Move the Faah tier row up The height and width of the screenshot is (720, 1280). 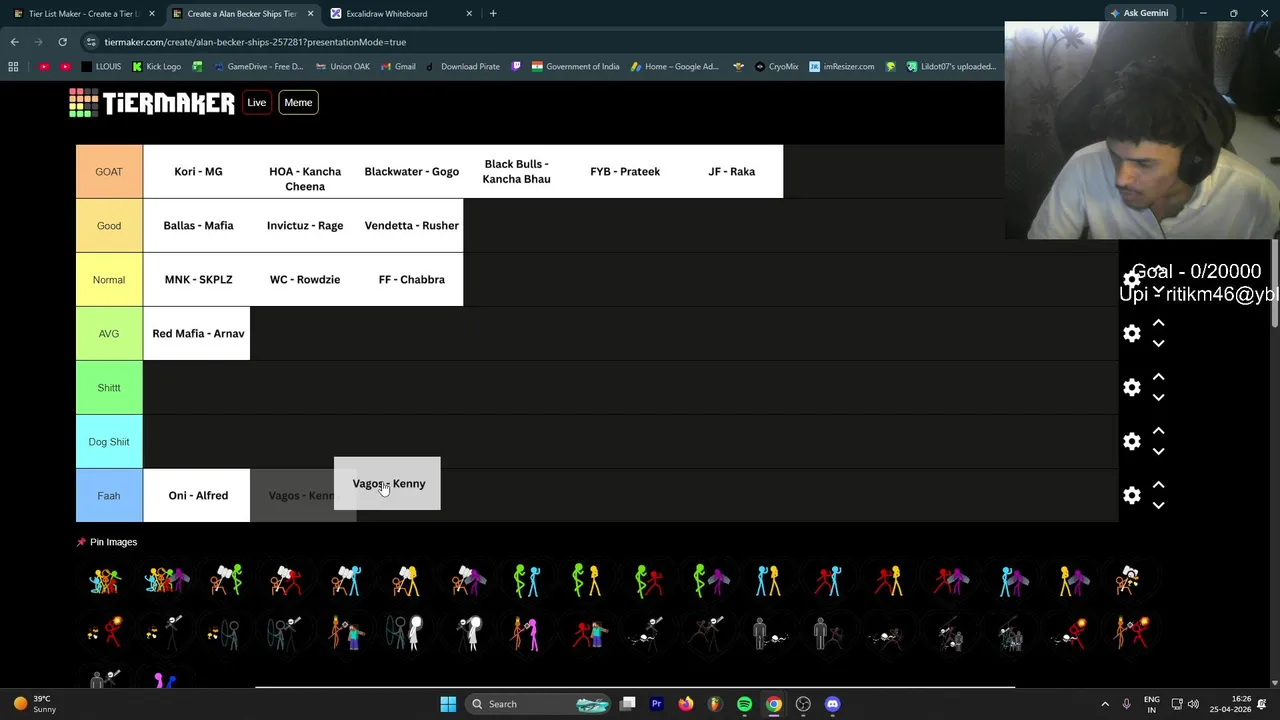1158,485
